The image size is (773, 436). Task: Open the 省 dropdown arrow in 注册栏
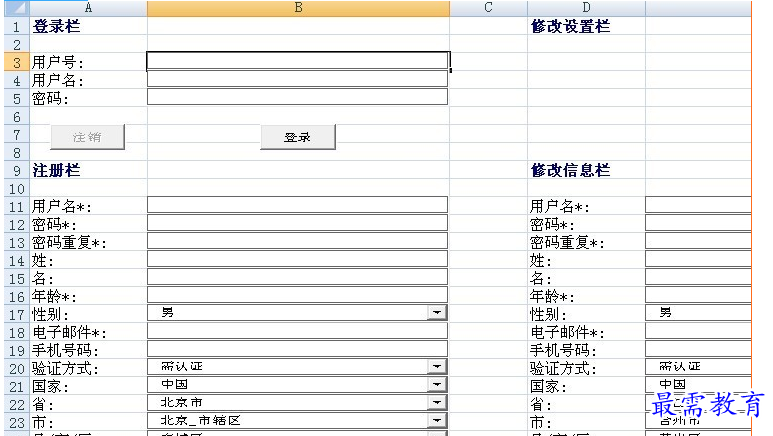(x=437, y=402)
